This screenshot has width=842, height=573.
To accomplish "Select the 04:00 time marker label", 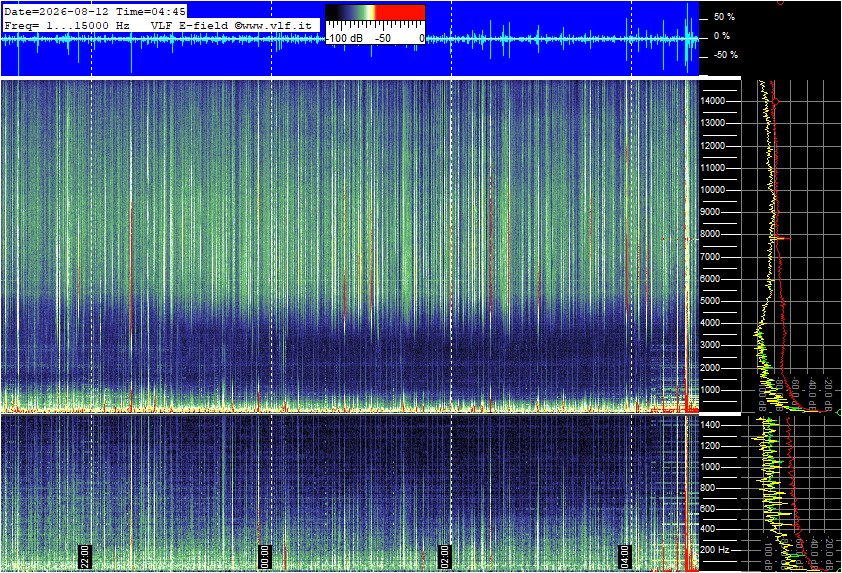I will 624,556.
